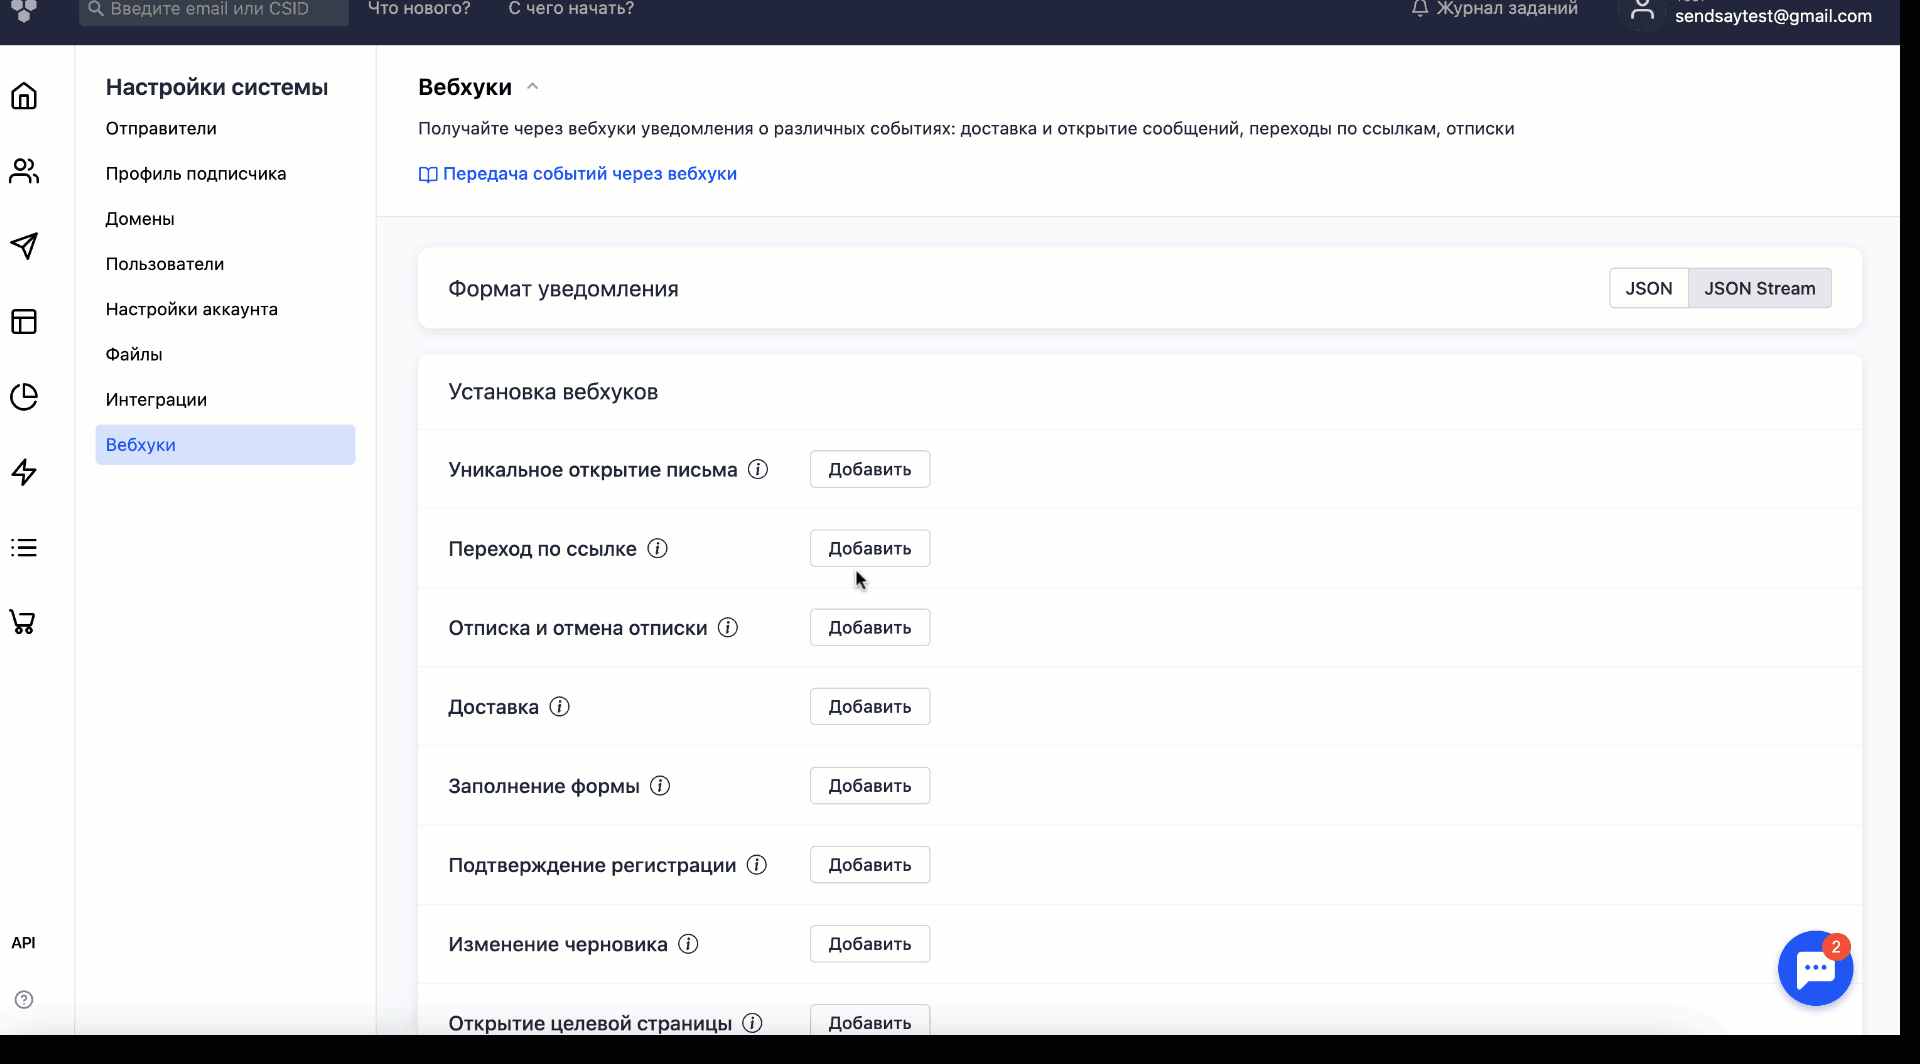Screen dimensions: 1920x1064
Task: Click the Templates layout icon
Action: coord(24,321)
